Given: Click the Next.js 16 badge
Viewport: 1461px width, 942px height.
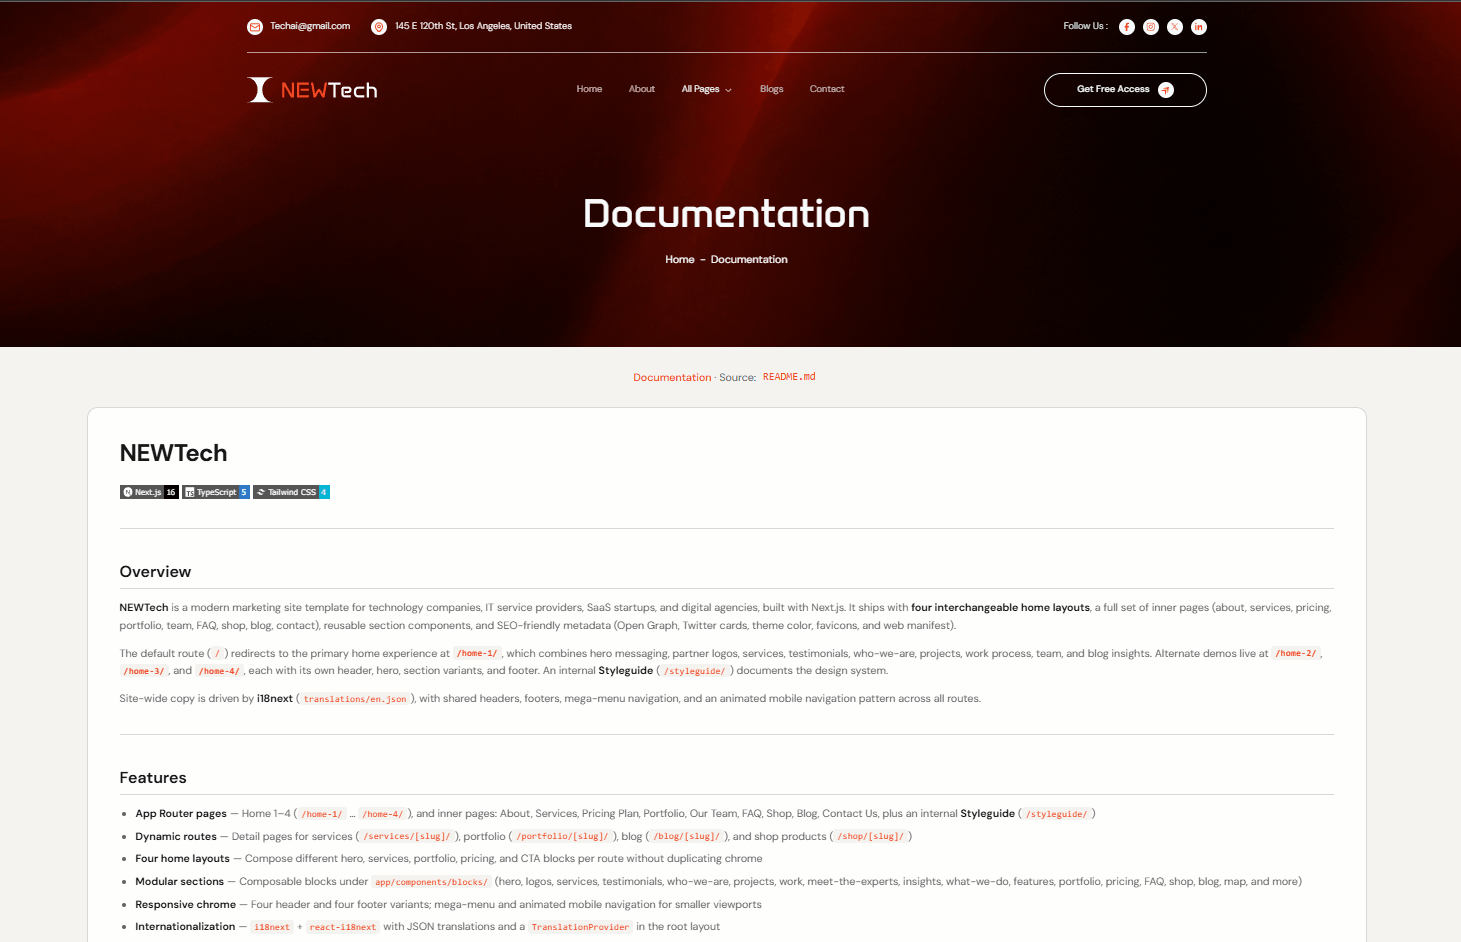Looking at the screenshot, I should [149, 492].
